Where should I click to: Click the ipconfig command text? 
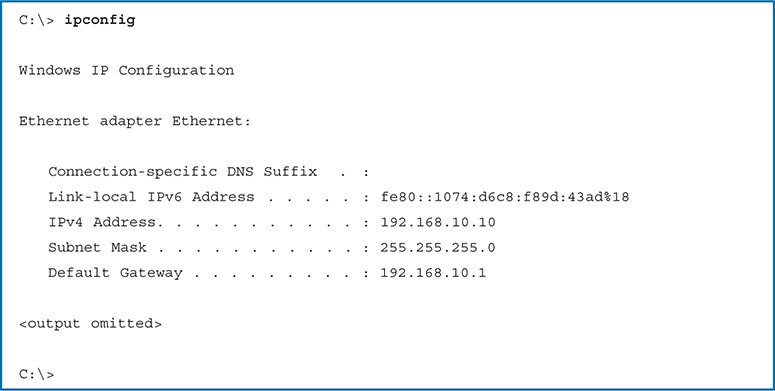click(x=99, y=21)
